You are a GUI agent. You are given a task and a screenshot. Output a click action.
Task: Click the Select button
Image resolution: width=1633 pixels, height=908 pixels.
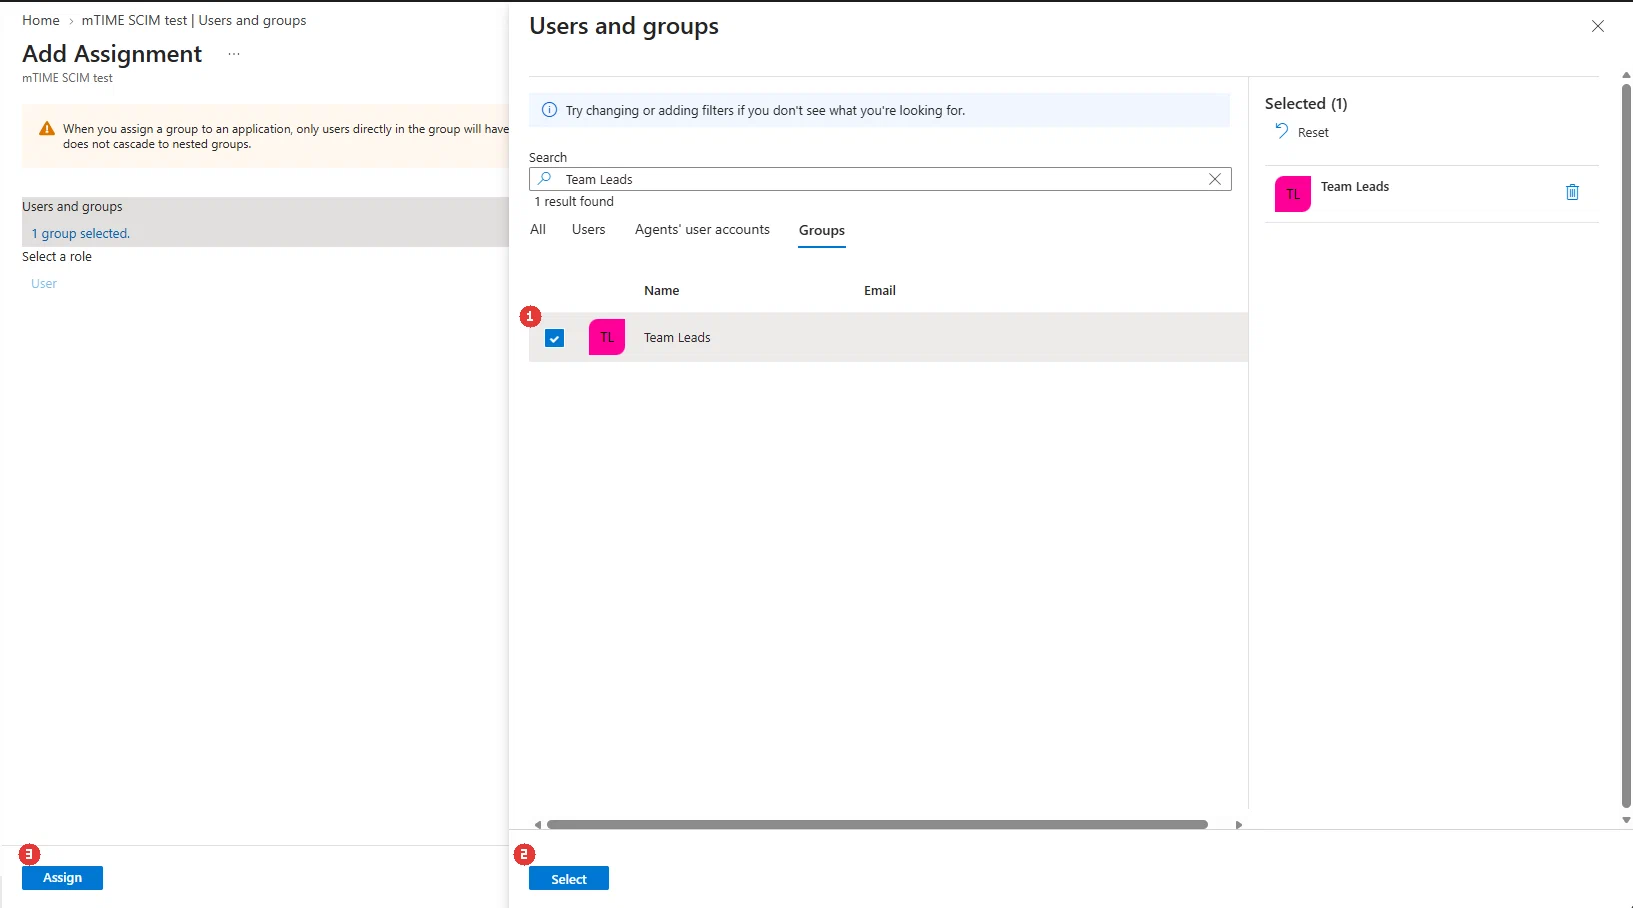pos(569,879)
